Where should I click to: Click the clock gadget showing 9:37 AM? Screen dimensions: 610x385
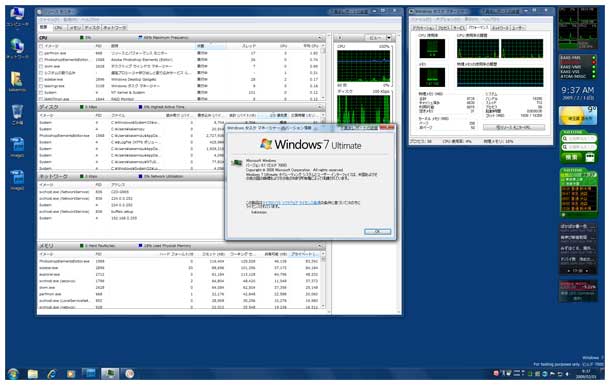[x=578, y=93]
